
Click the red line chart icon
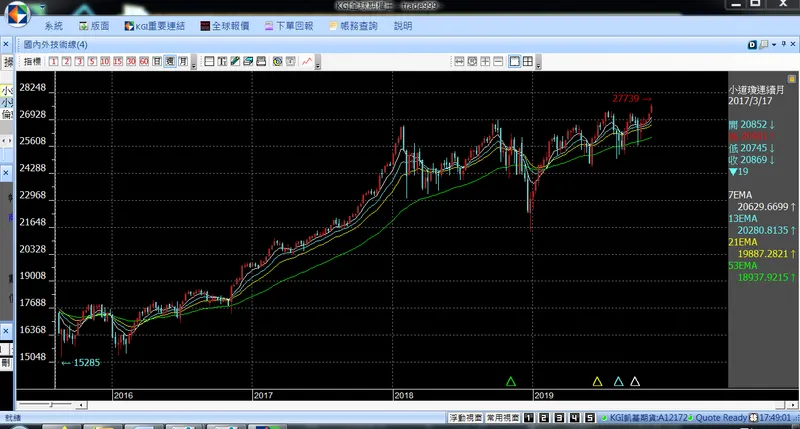click(307, 62)
